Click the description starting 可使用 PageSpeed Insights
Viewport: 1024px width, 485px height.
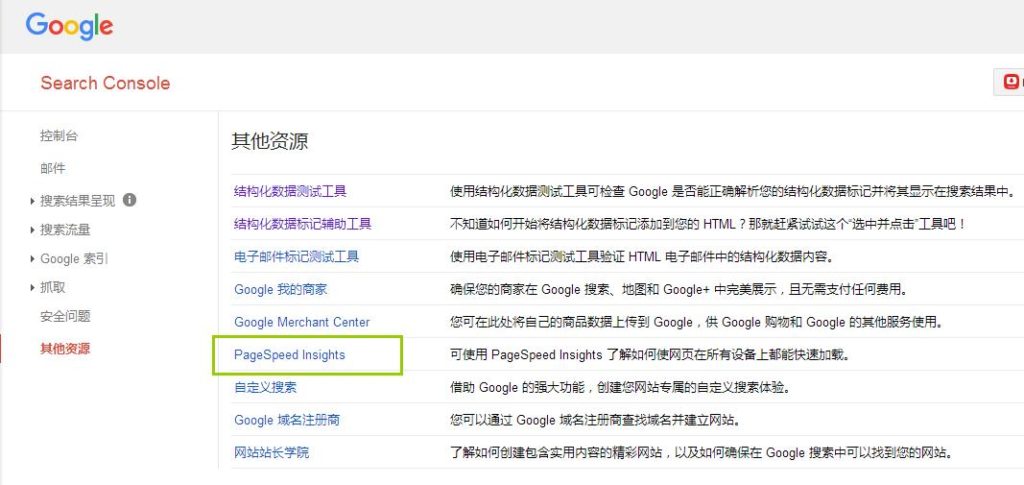(651, 354)
